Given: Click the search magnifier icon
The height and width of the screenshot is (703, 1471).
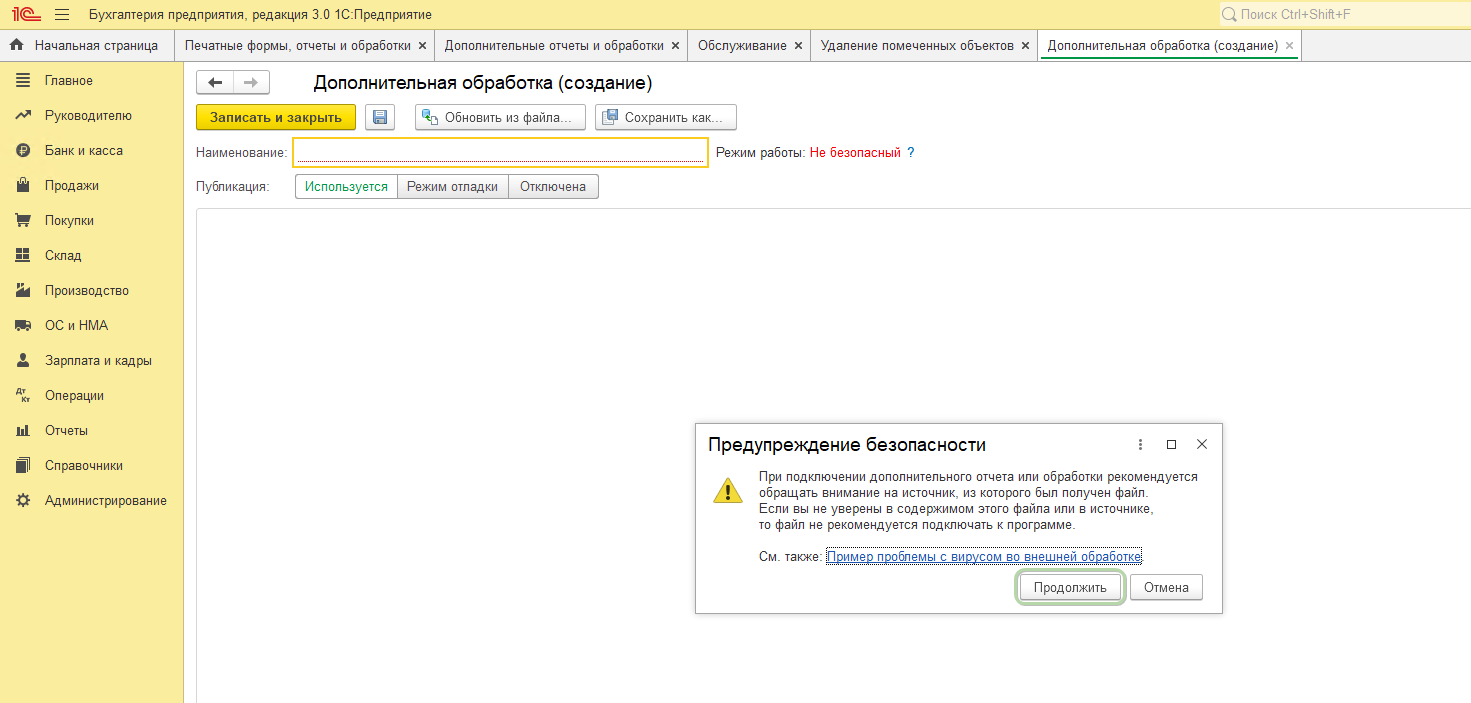Looking at the screenshot, I should [x=1229, y=15].
